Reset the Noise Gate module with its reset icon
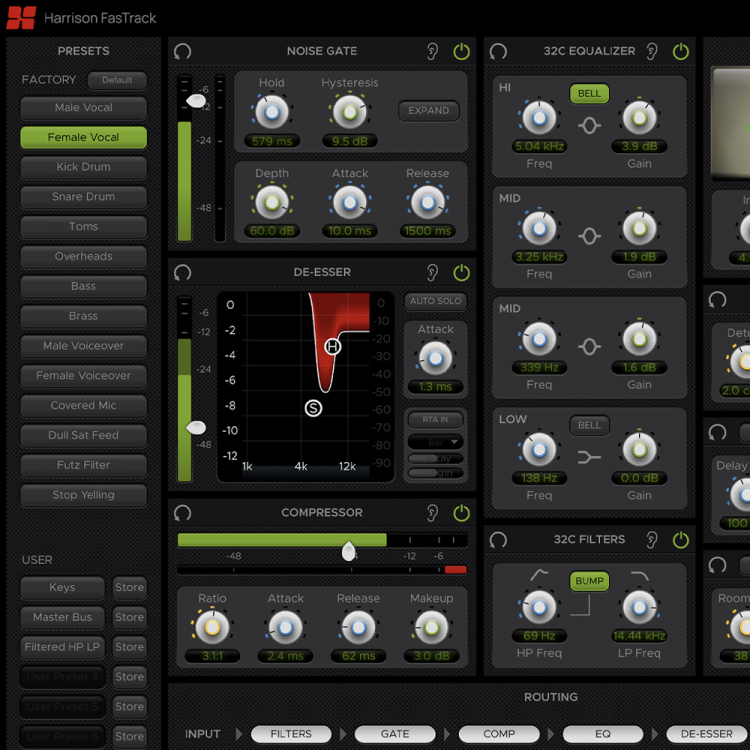Viewport: 750px width, 750px height. click(182, 51)
